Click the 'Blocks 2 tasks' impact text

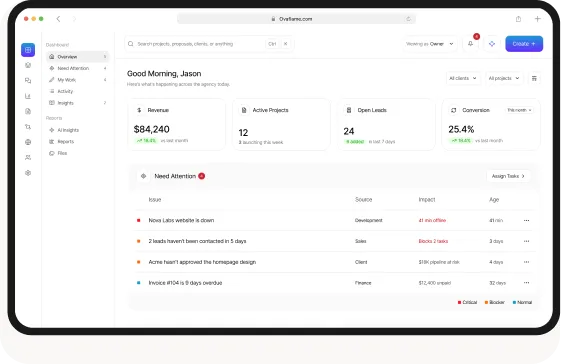click(x=433, y=241)
